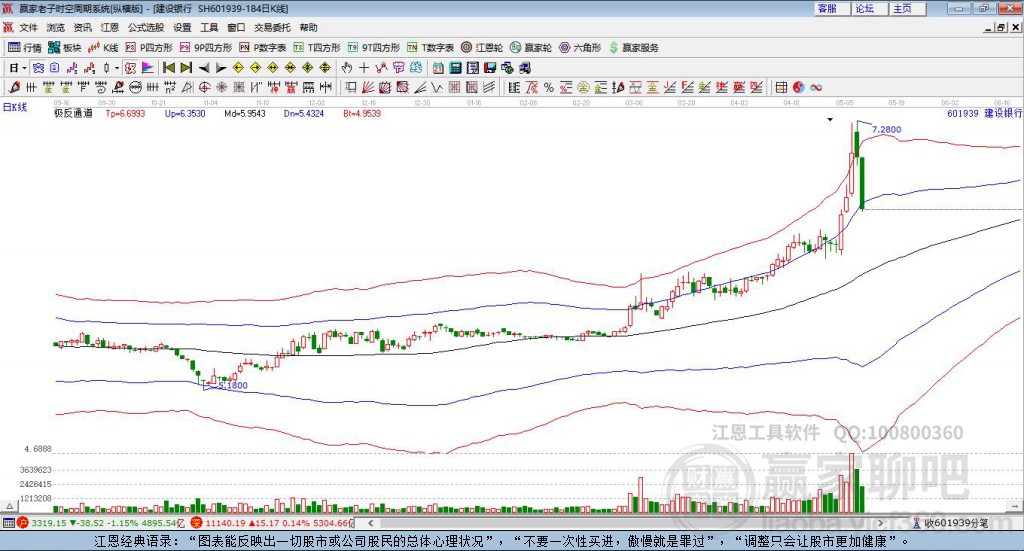The image size is (1024, 551).
Task: Open the 六角形 hexagon tool
Action: (x=580, y=48)
